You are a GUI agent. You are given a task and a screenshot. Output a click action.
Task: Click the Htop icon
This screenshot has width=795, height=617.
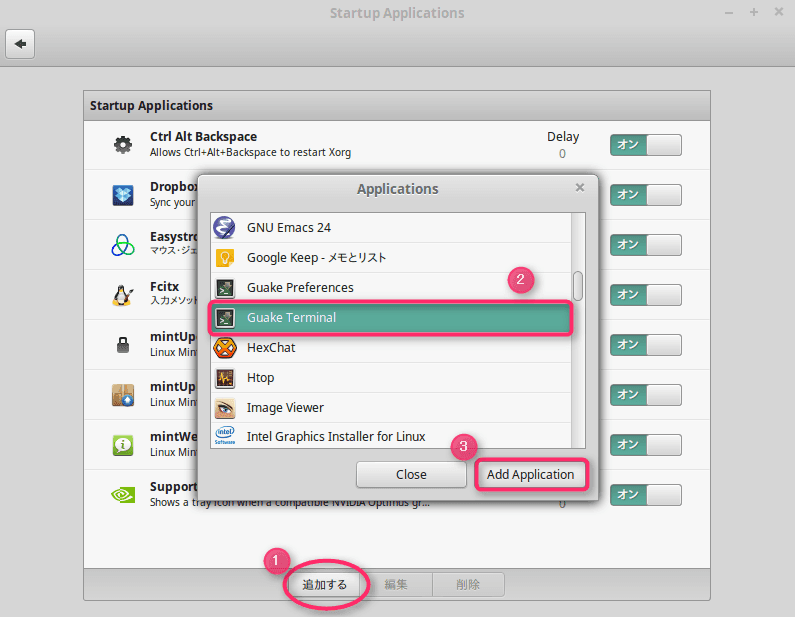[x=225, y=378]
